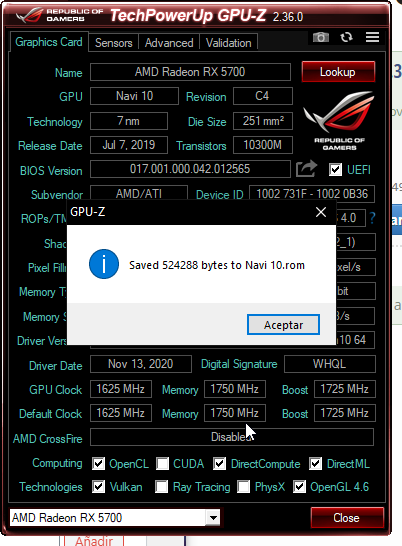Click the Lookup button
Screen dimensions: 402x546
pos(338,72)
